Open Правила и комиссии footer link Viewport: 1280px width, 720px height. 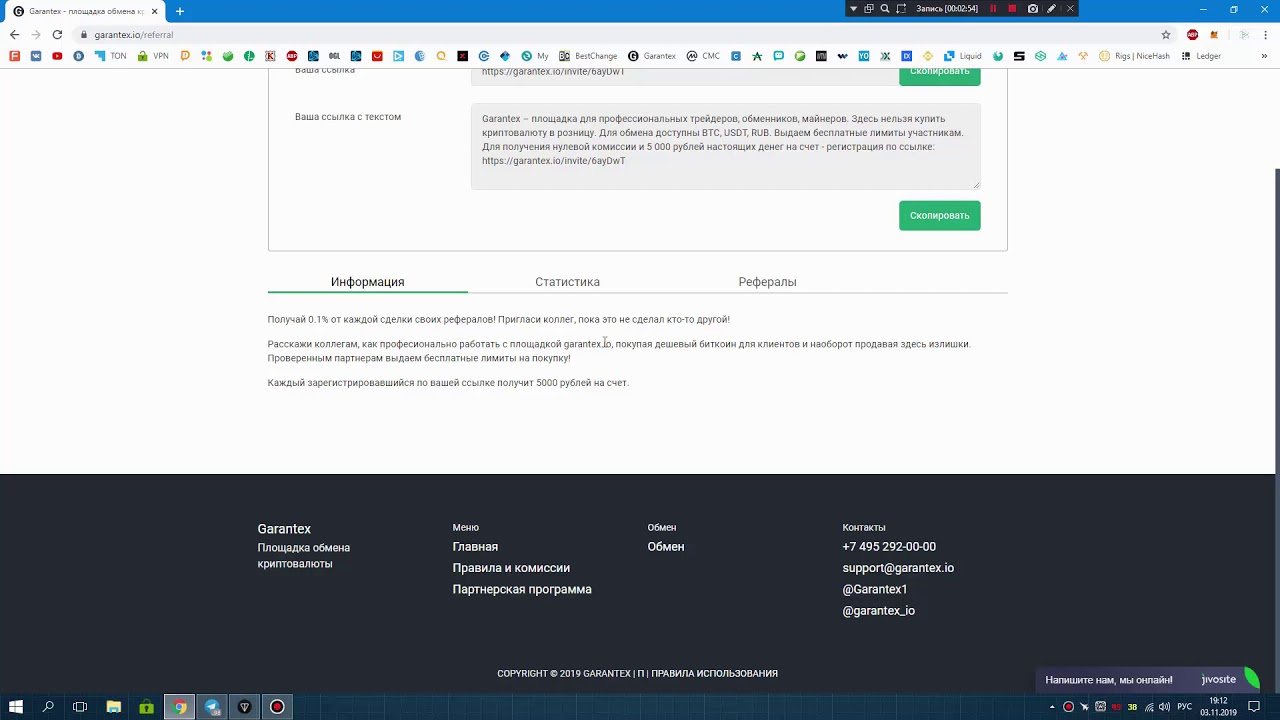(511, 568)
